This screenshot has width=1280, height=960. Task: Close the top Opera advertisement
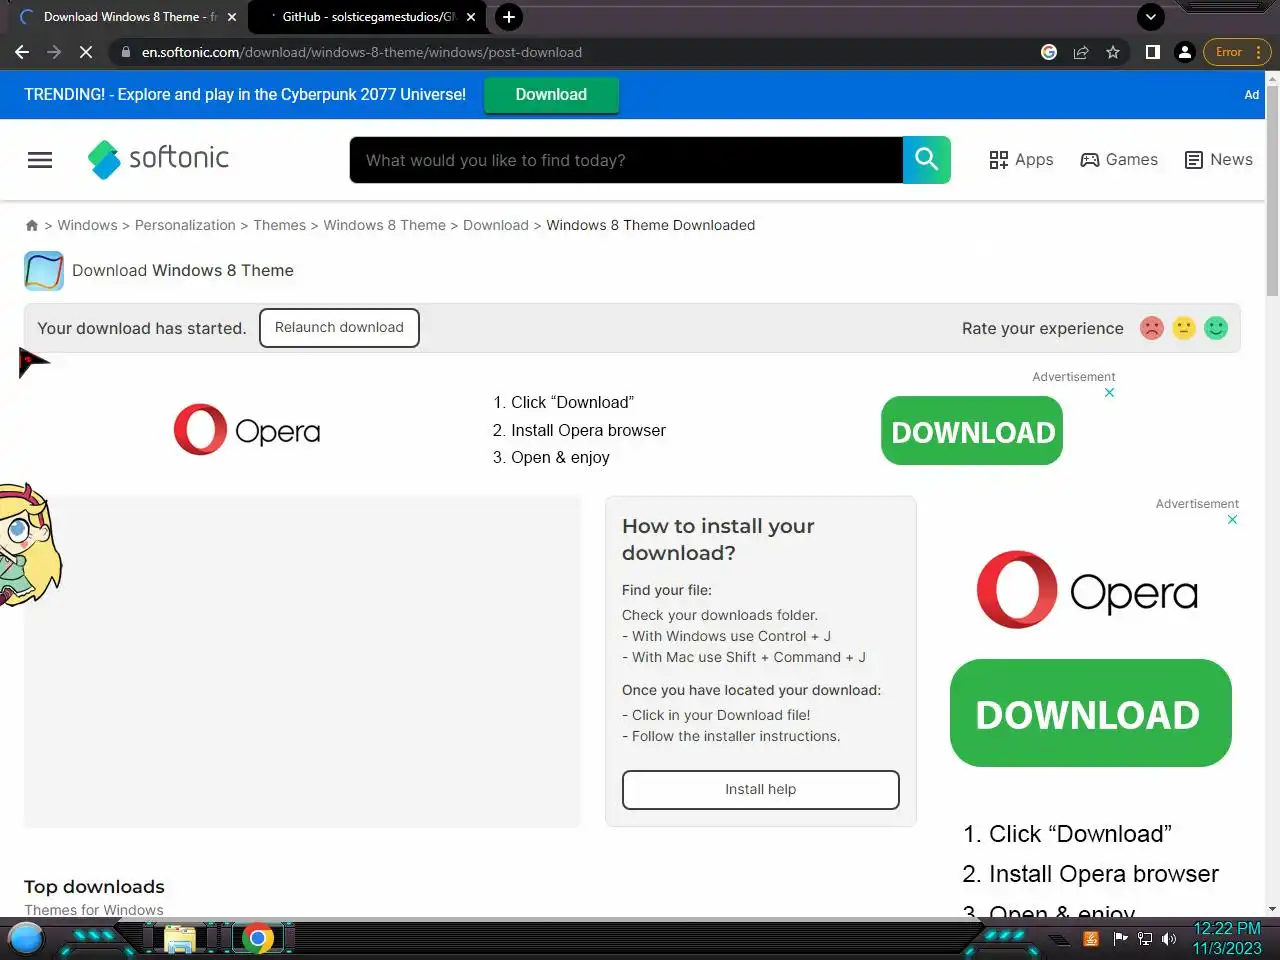click(x=1109, y=393)
